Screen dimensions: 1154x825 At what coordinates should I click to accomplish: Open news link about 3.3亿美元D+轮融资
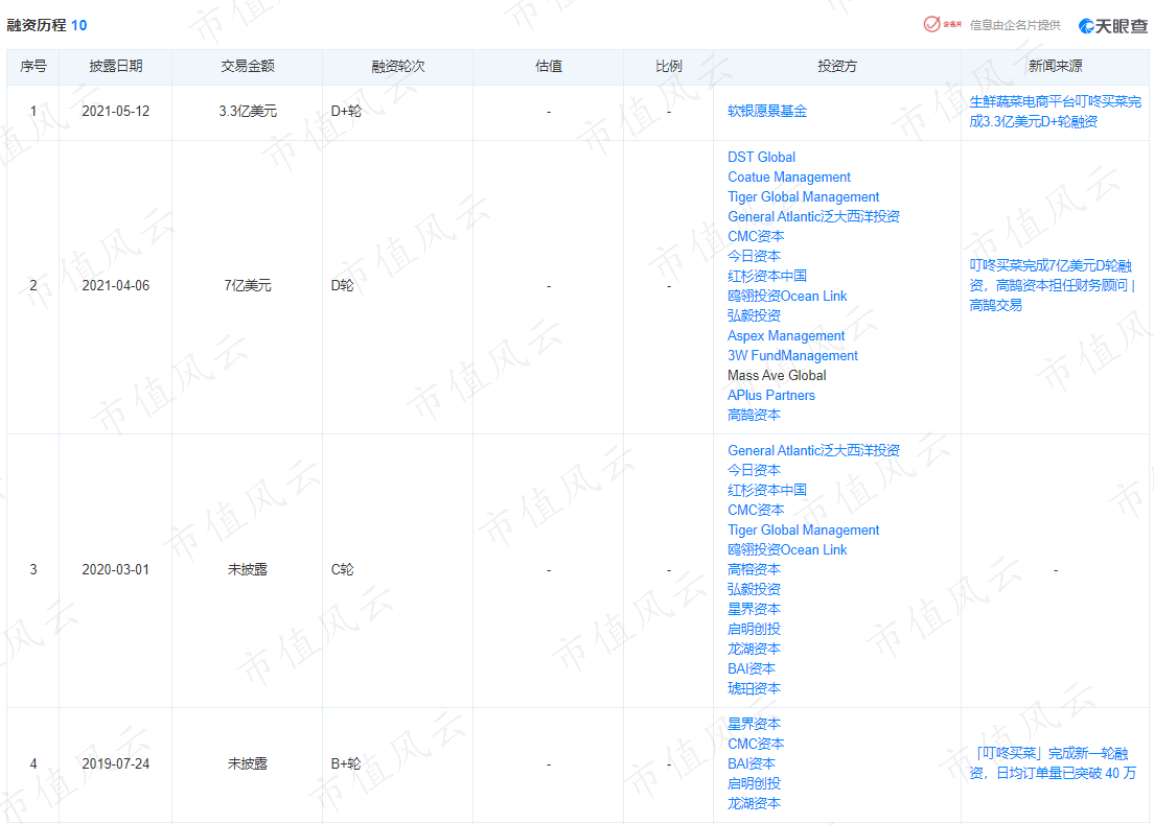point(1055,111)
